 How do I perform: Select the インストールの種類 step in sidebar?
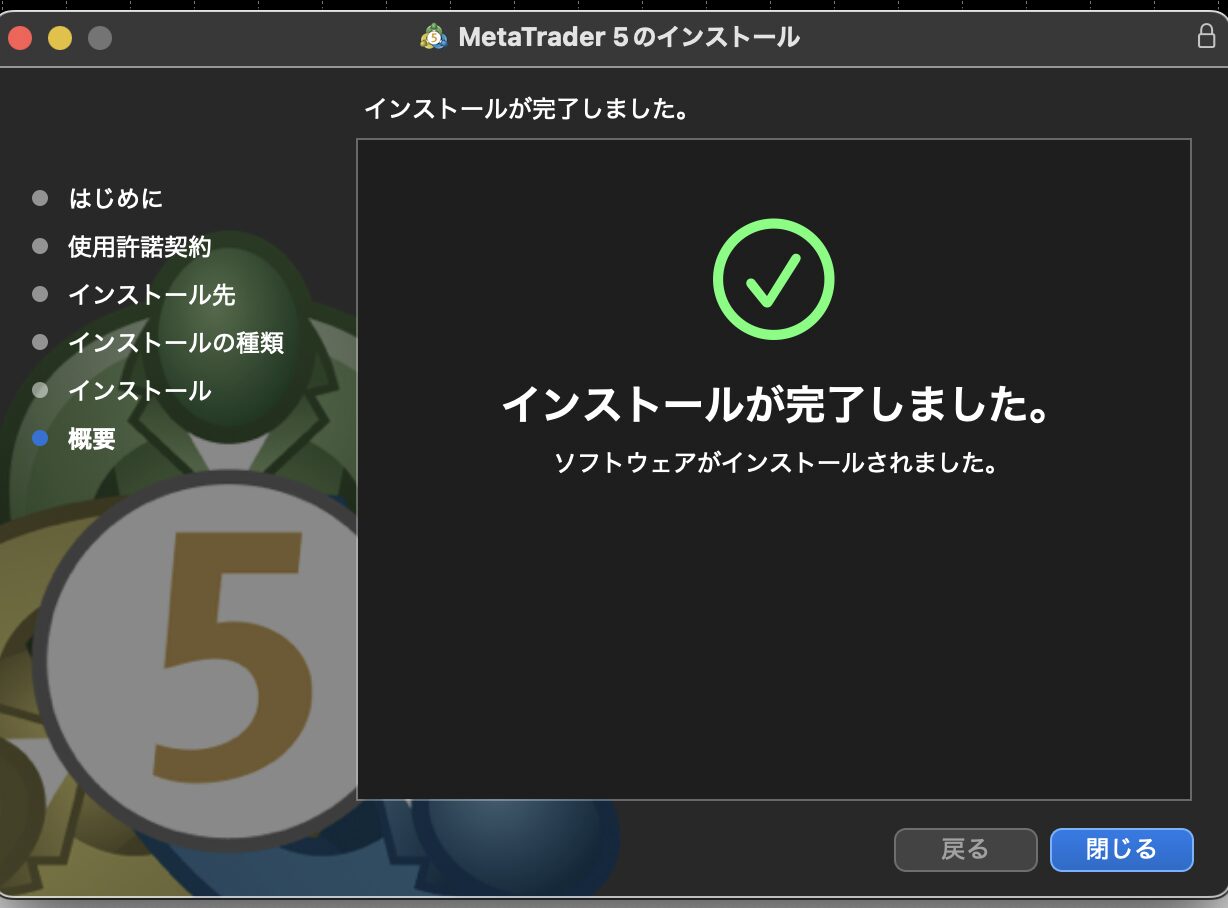[x=175, y=342]
